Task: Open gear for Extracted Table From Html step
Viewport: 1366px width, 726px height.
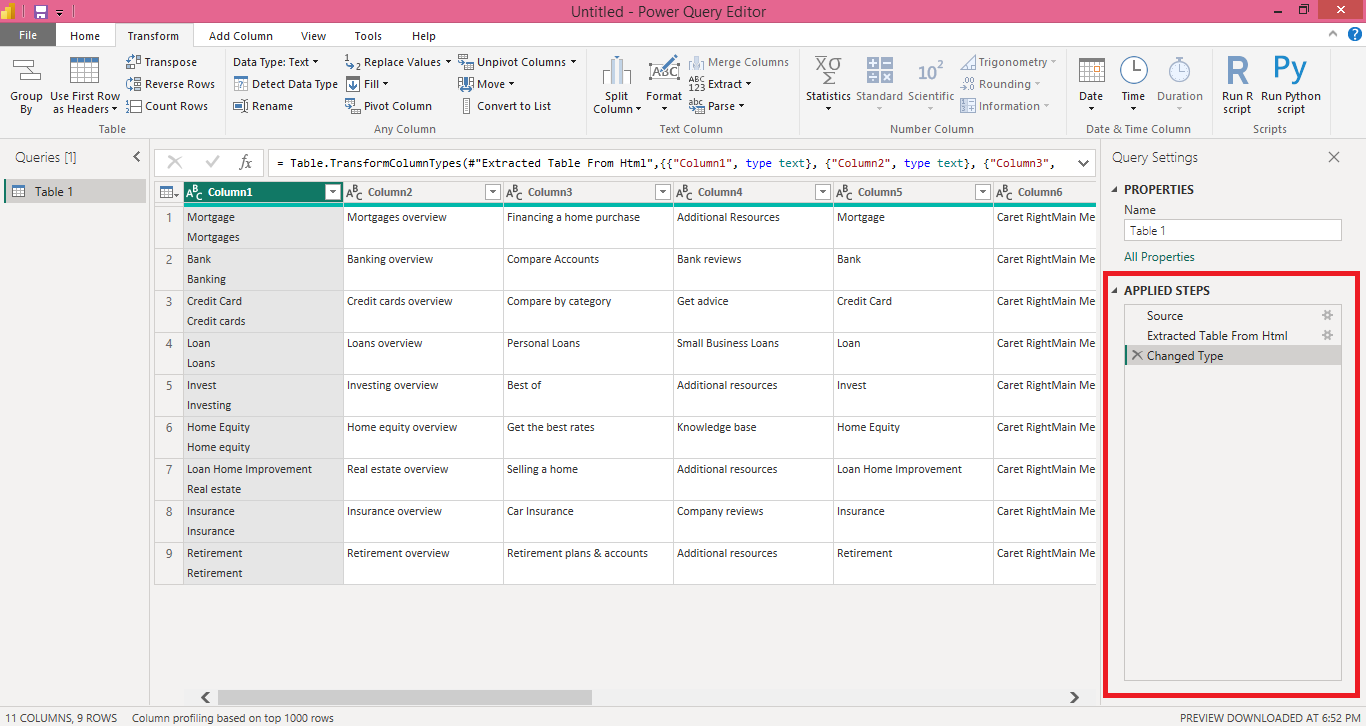Action: [x=1328, y=335]
